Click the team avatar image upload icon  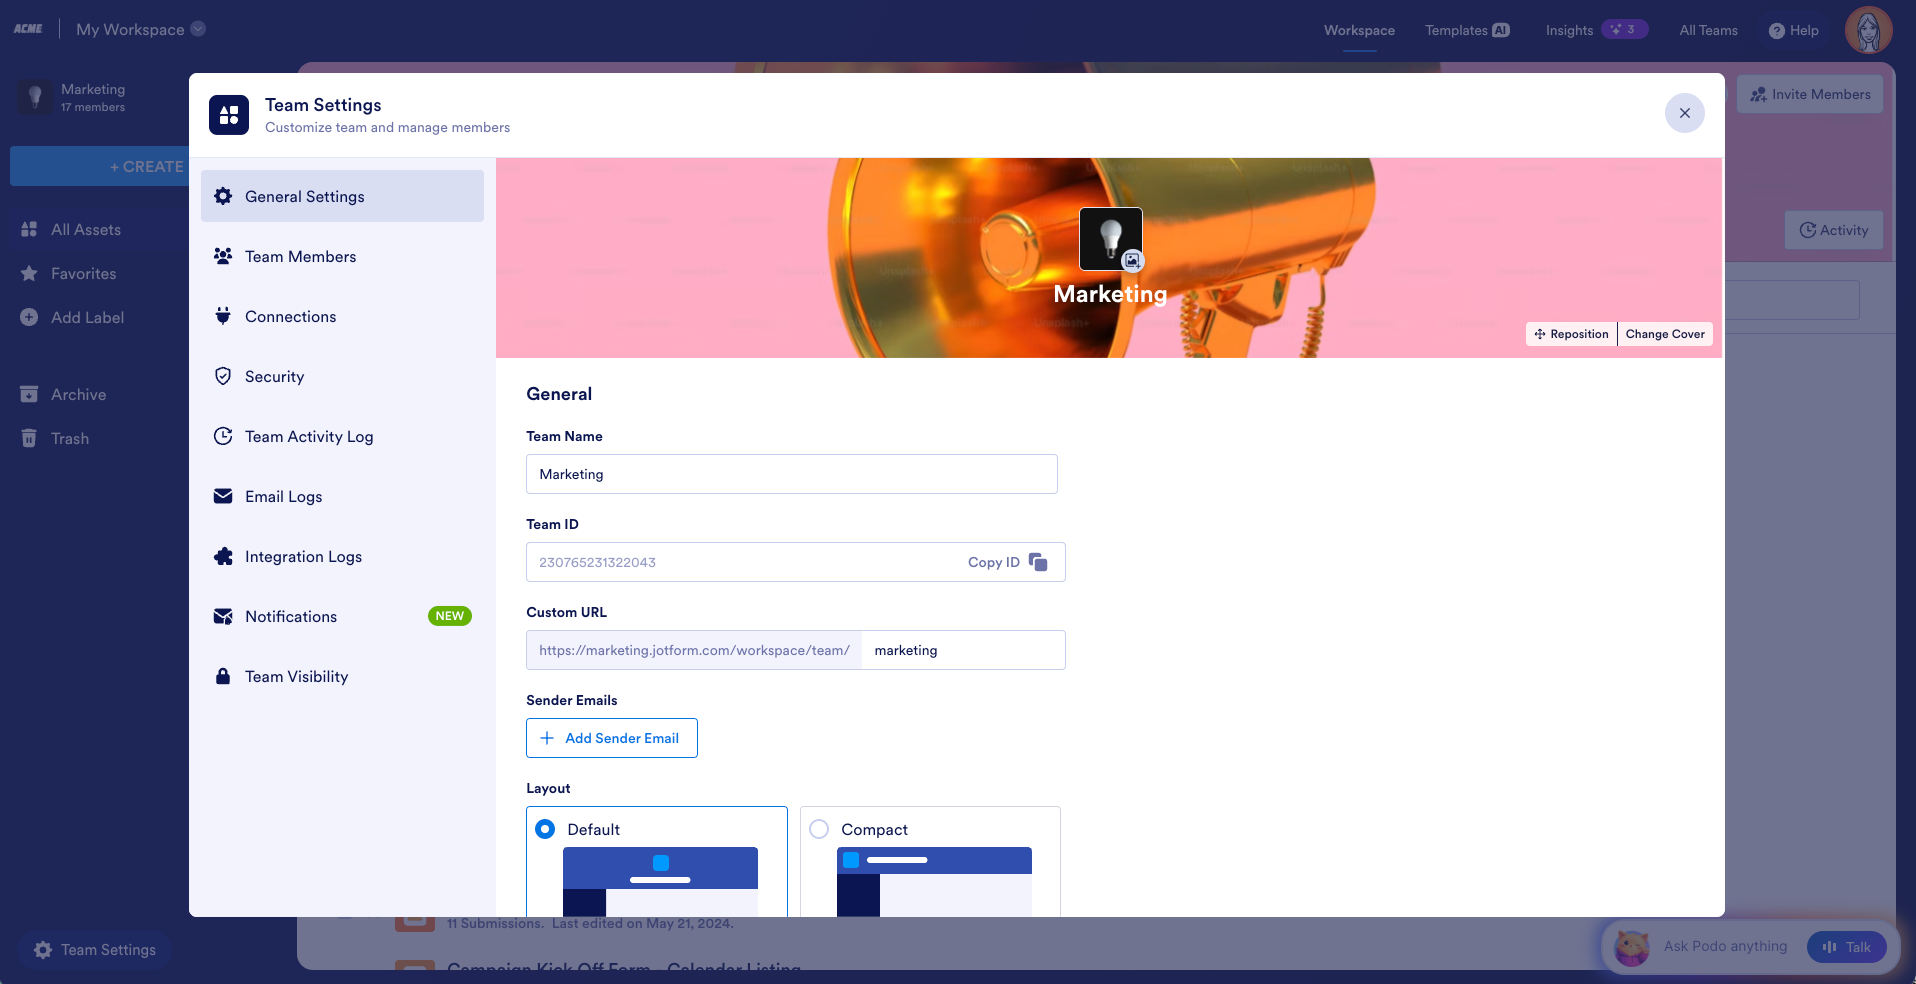tap(1132, 260)
